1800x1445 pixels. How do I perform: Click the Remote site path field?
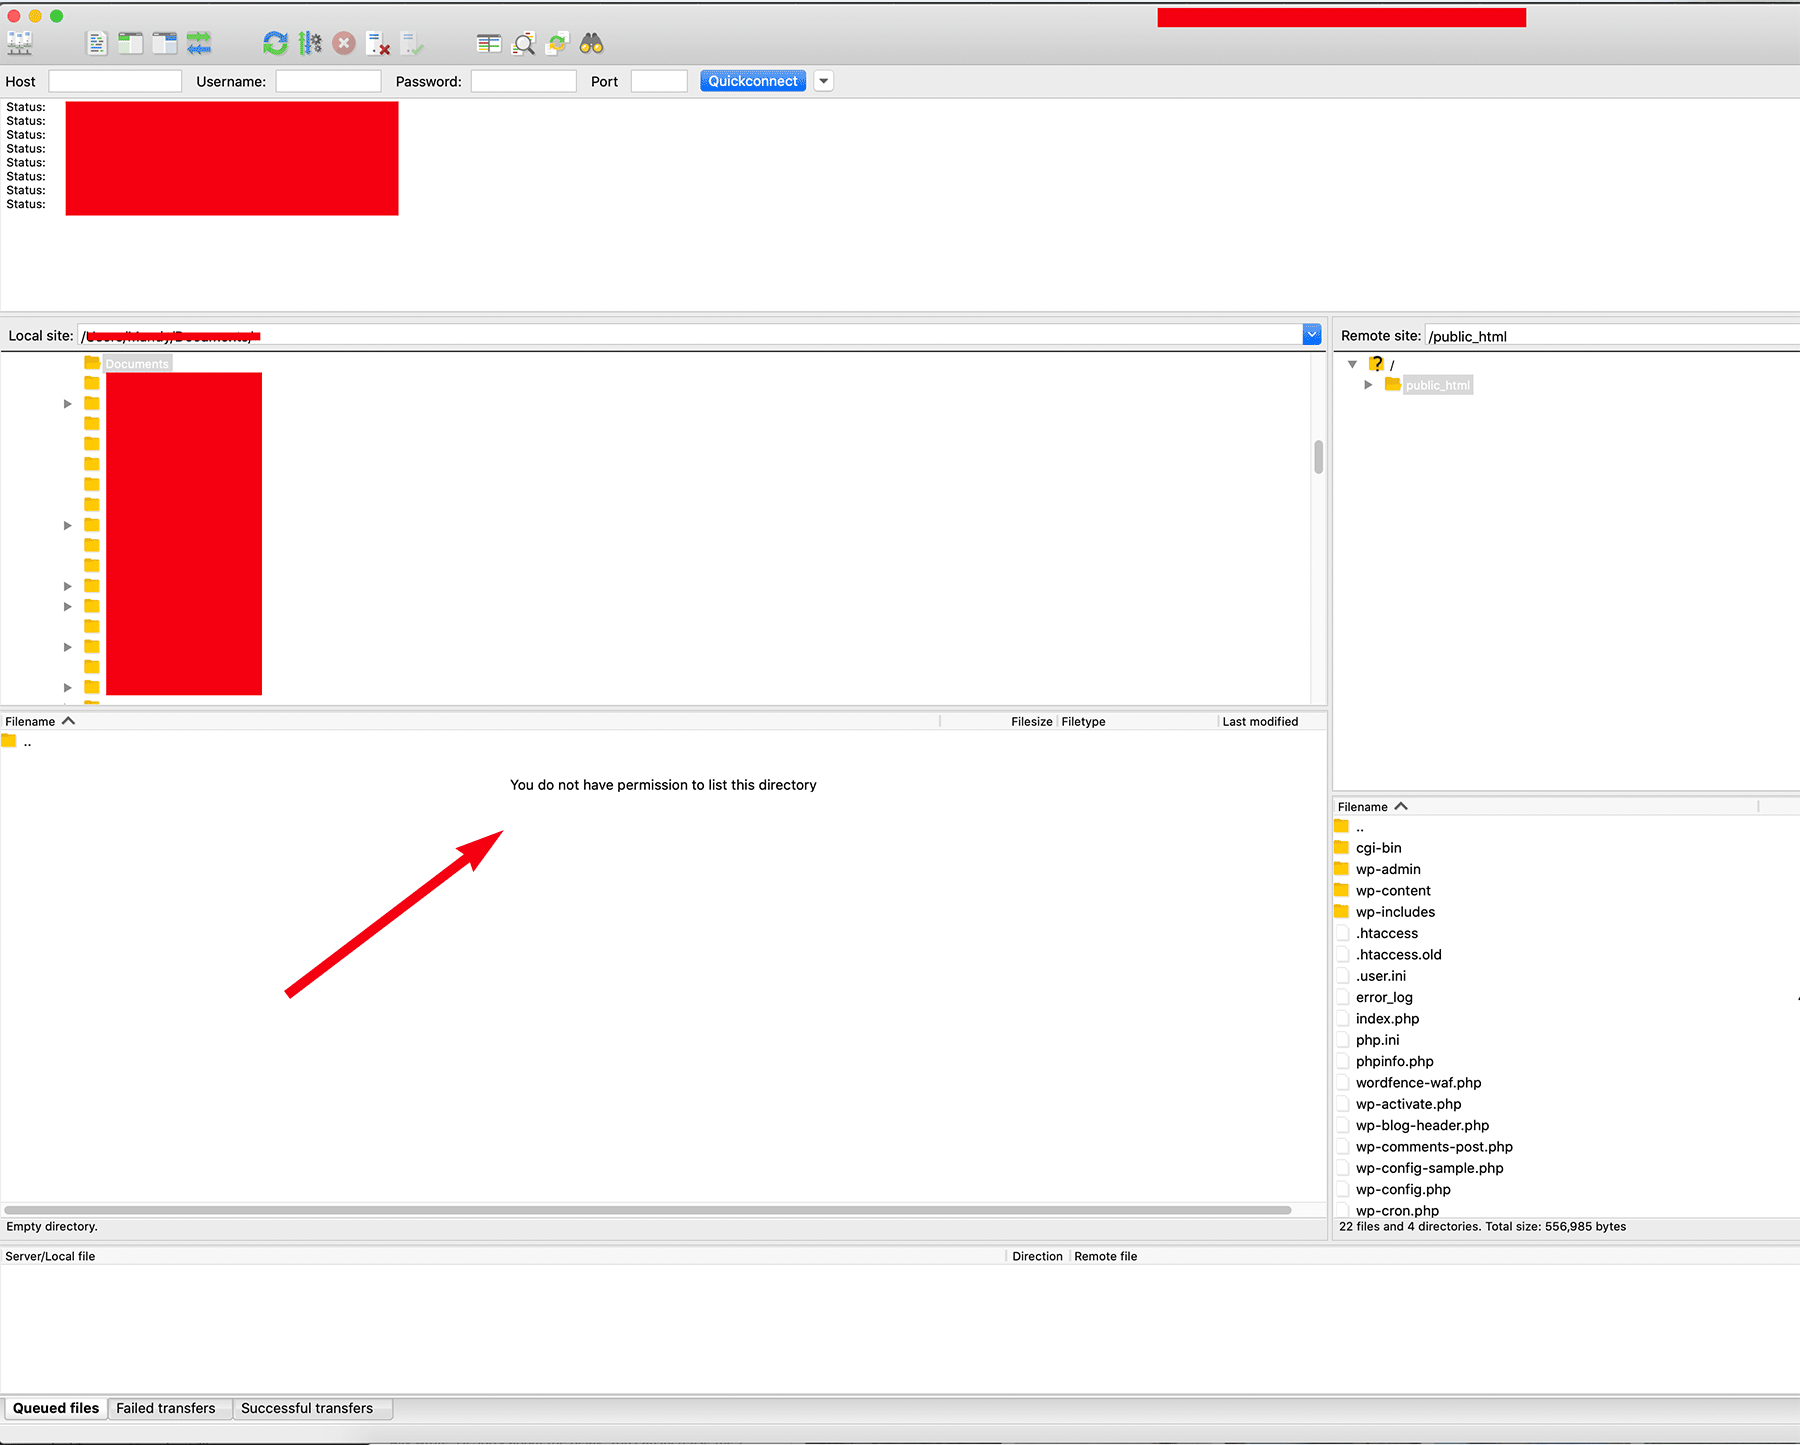[x=1612, y=336]
